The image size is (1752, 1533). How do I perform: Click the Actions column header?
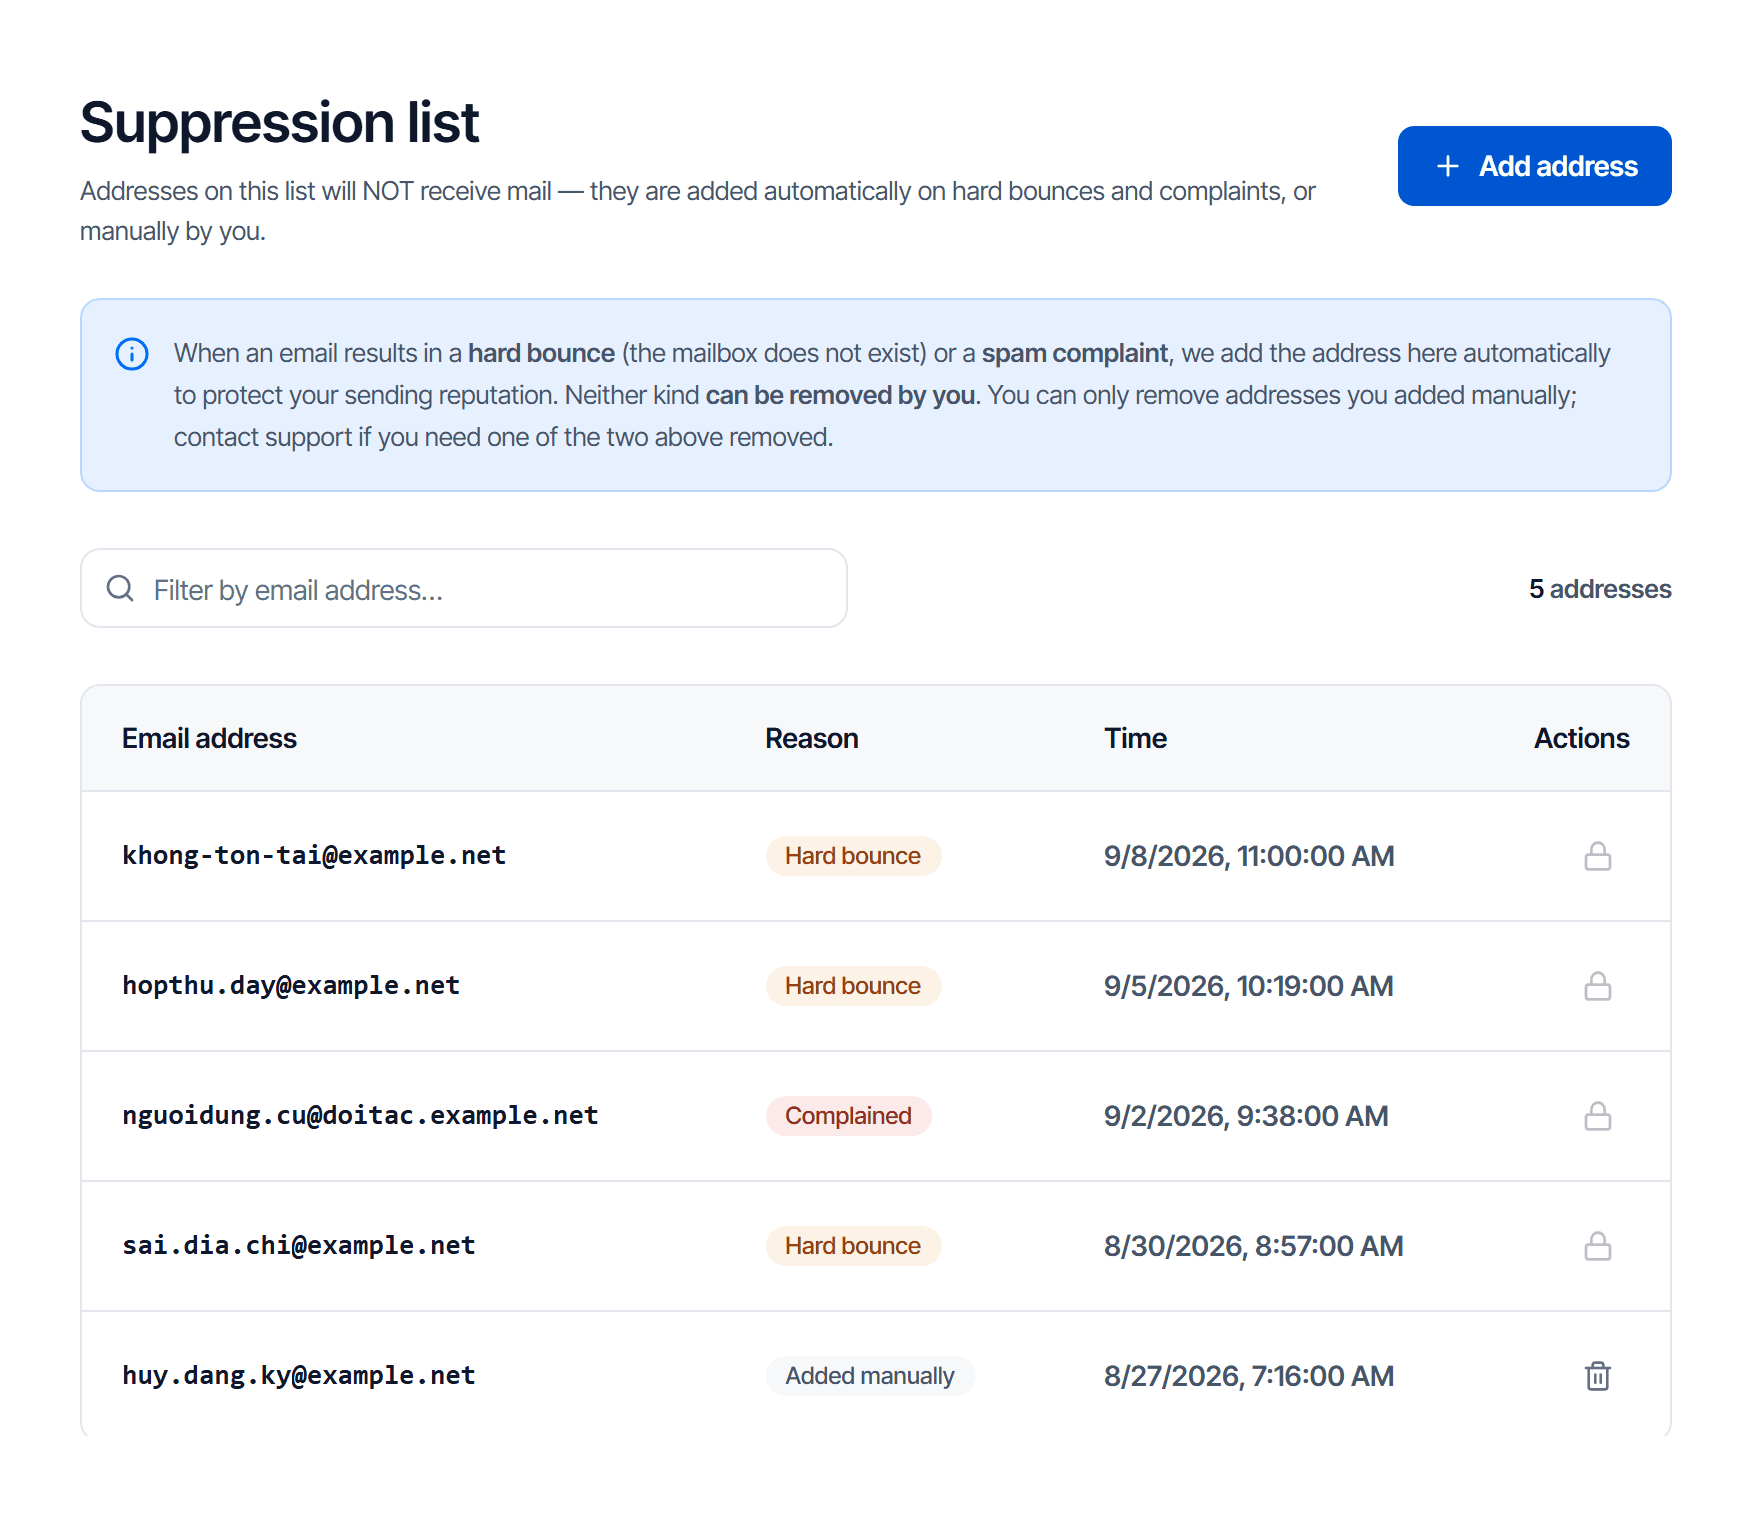(1582, 738)
